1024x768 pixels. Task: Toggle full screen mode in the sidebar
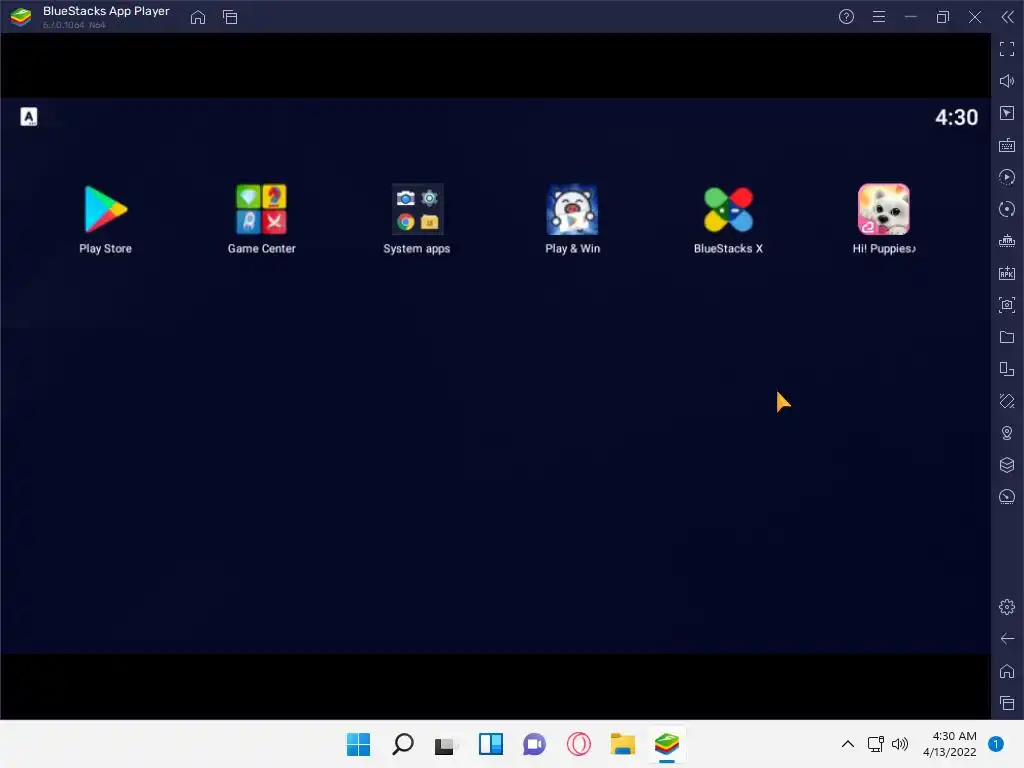(x=1007, y=49)
